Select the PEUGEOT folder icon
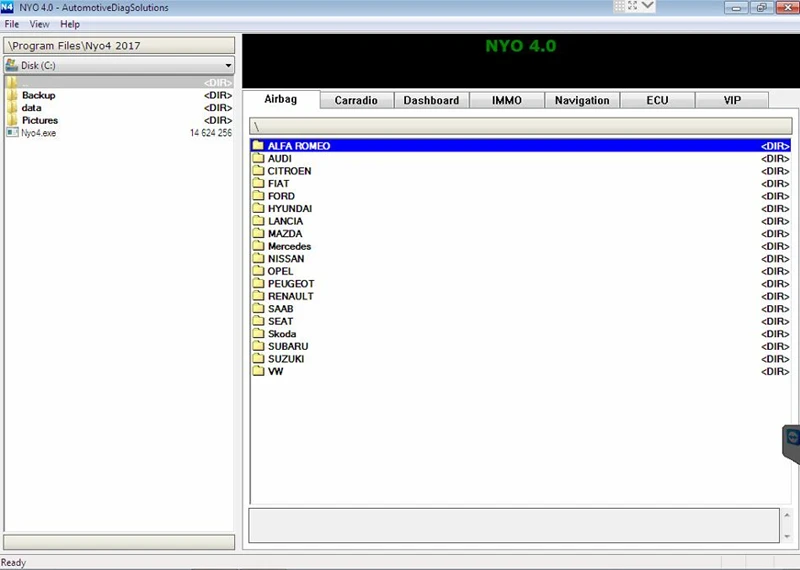 tap(258, 283)
